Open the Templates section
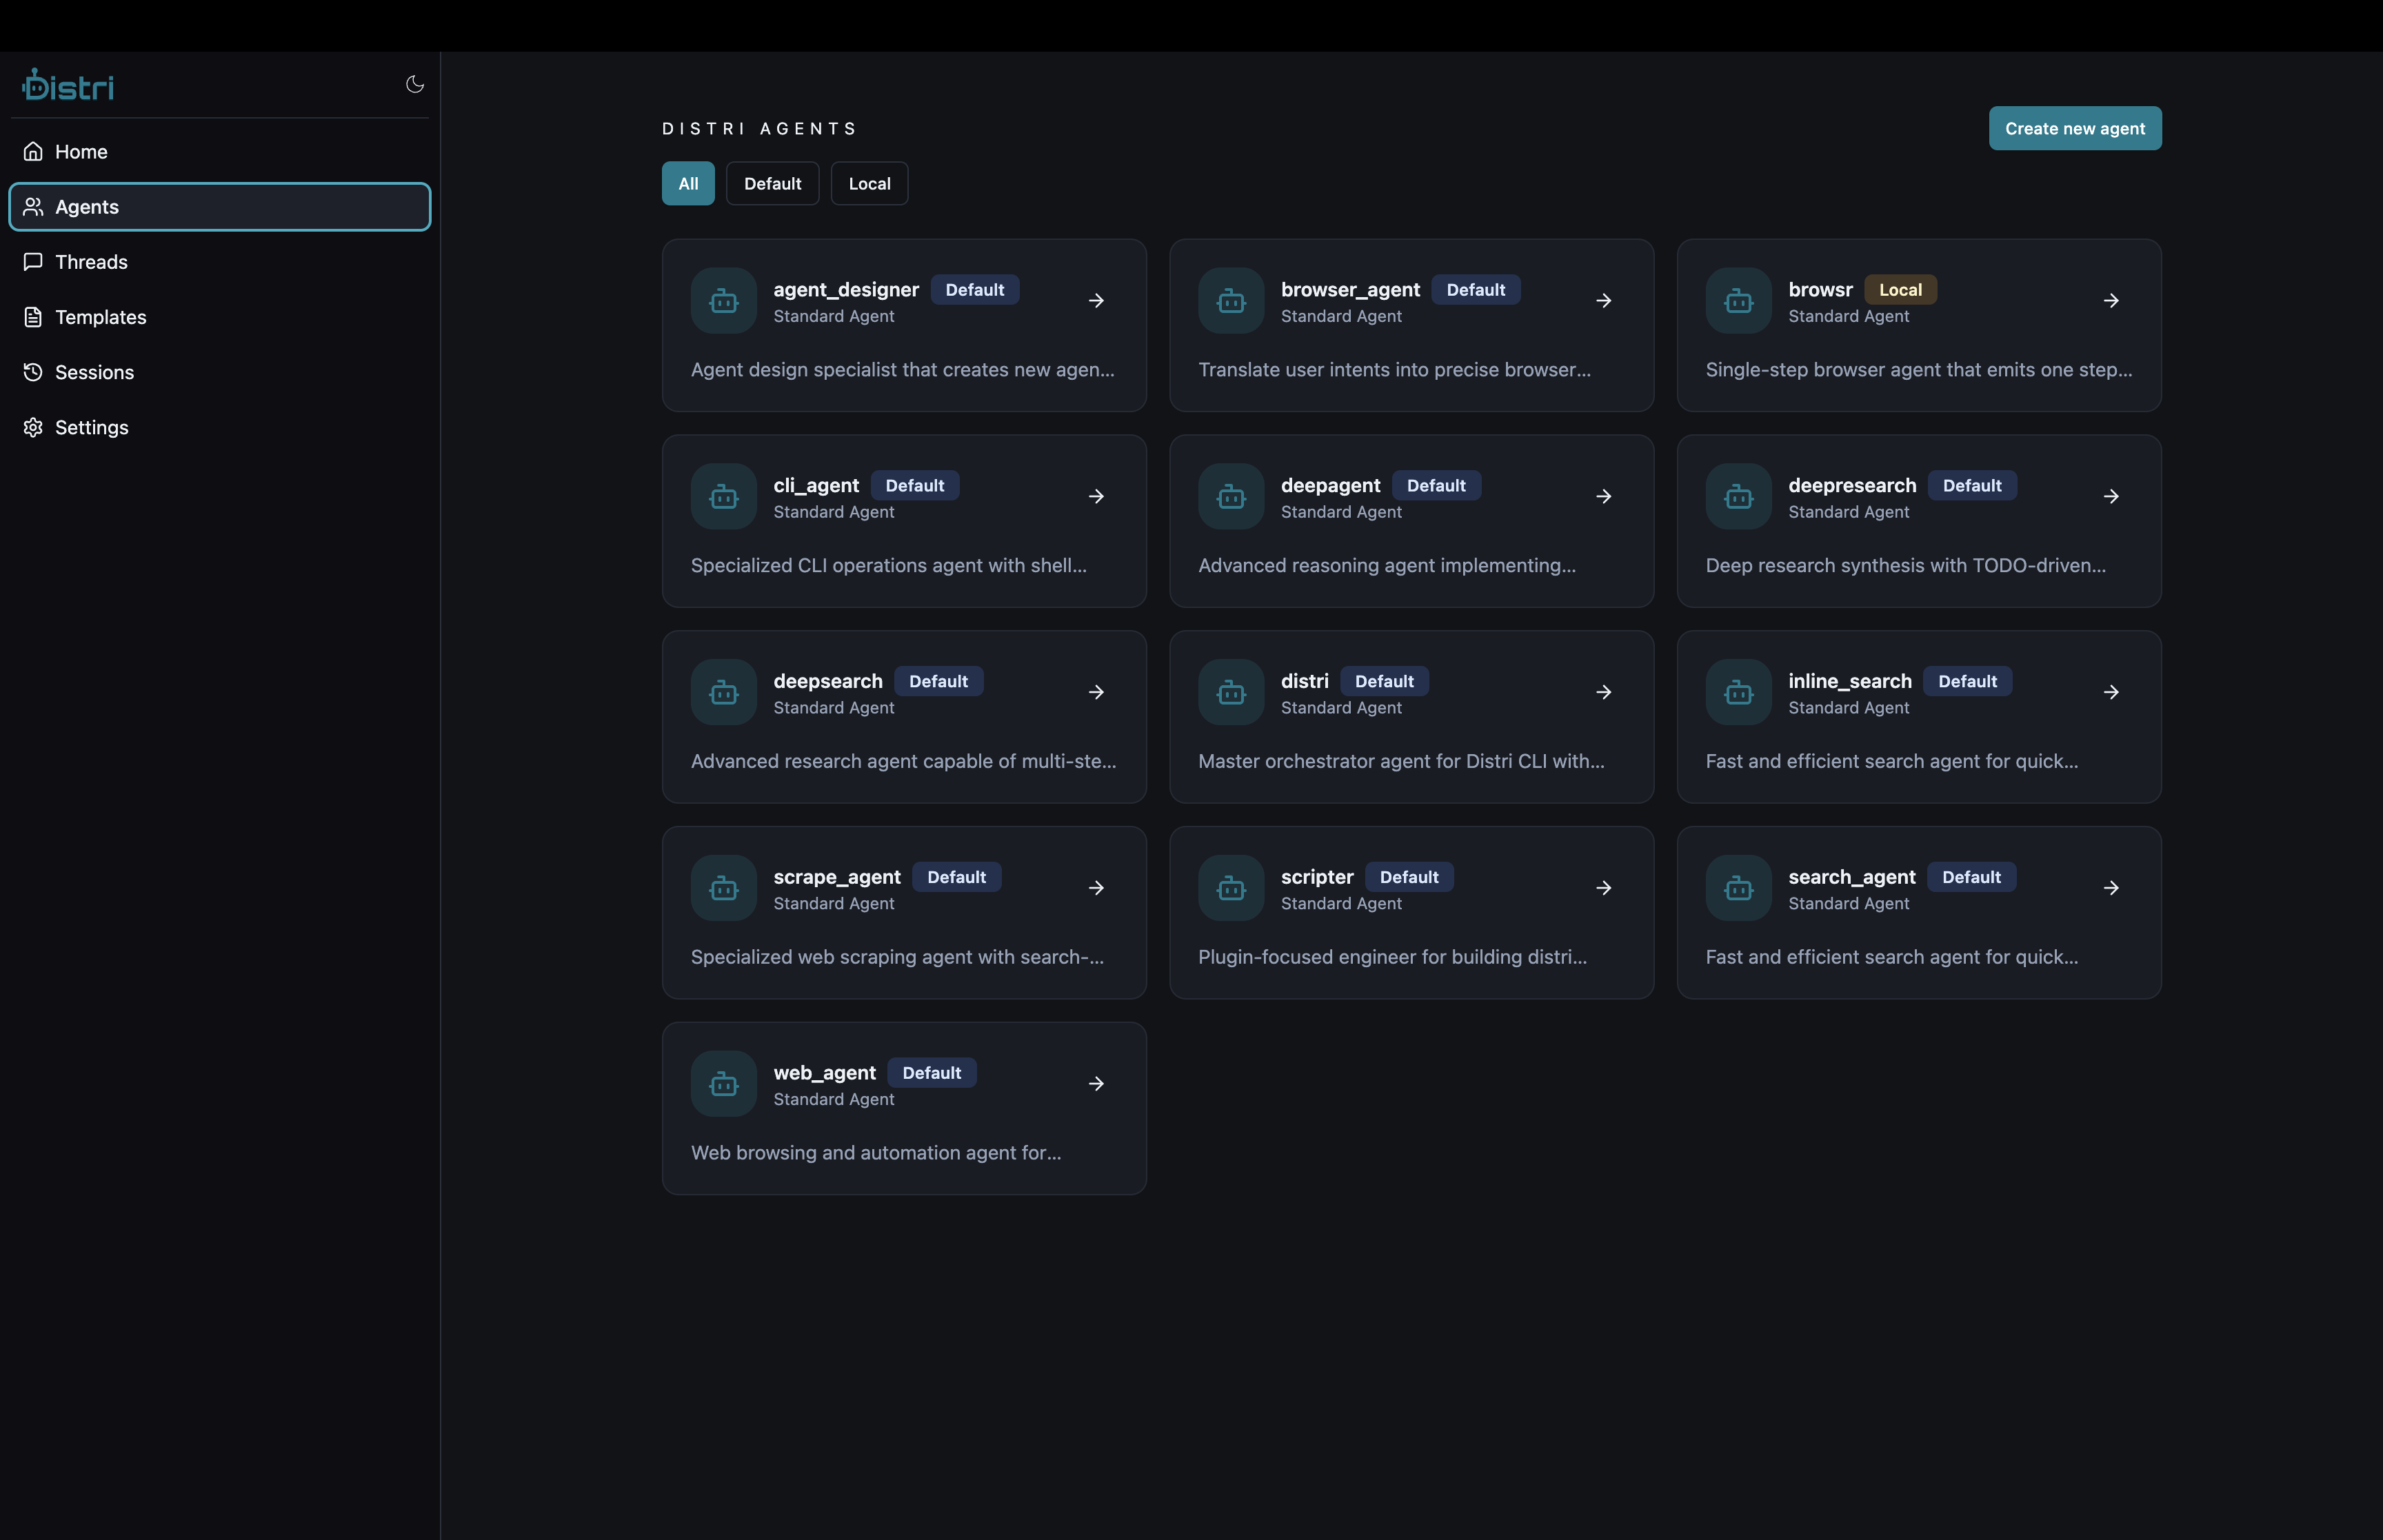Screen dimensions: 2383x1540 pos(100,317)
